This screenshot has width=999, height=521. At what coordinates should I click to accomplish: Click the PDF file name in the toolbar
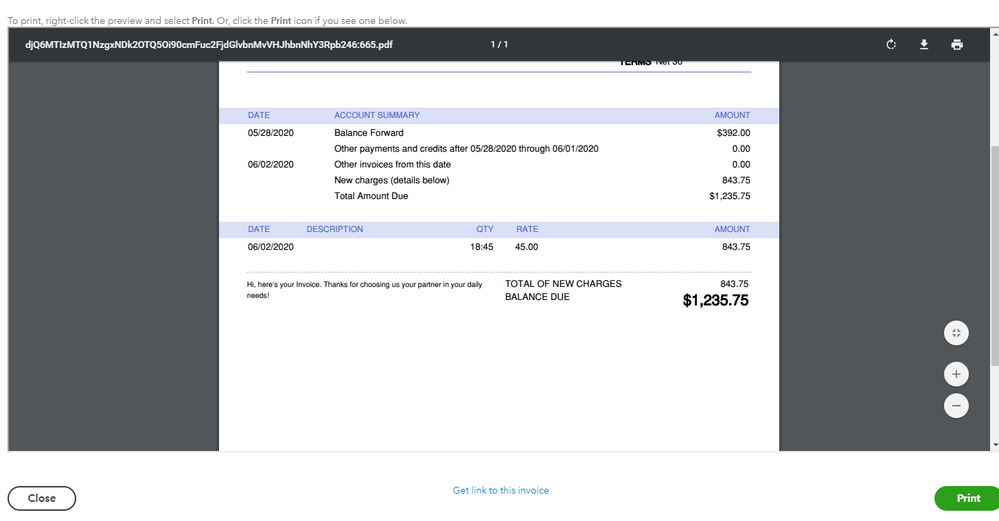pyautogui.click(x=208, y=45)
